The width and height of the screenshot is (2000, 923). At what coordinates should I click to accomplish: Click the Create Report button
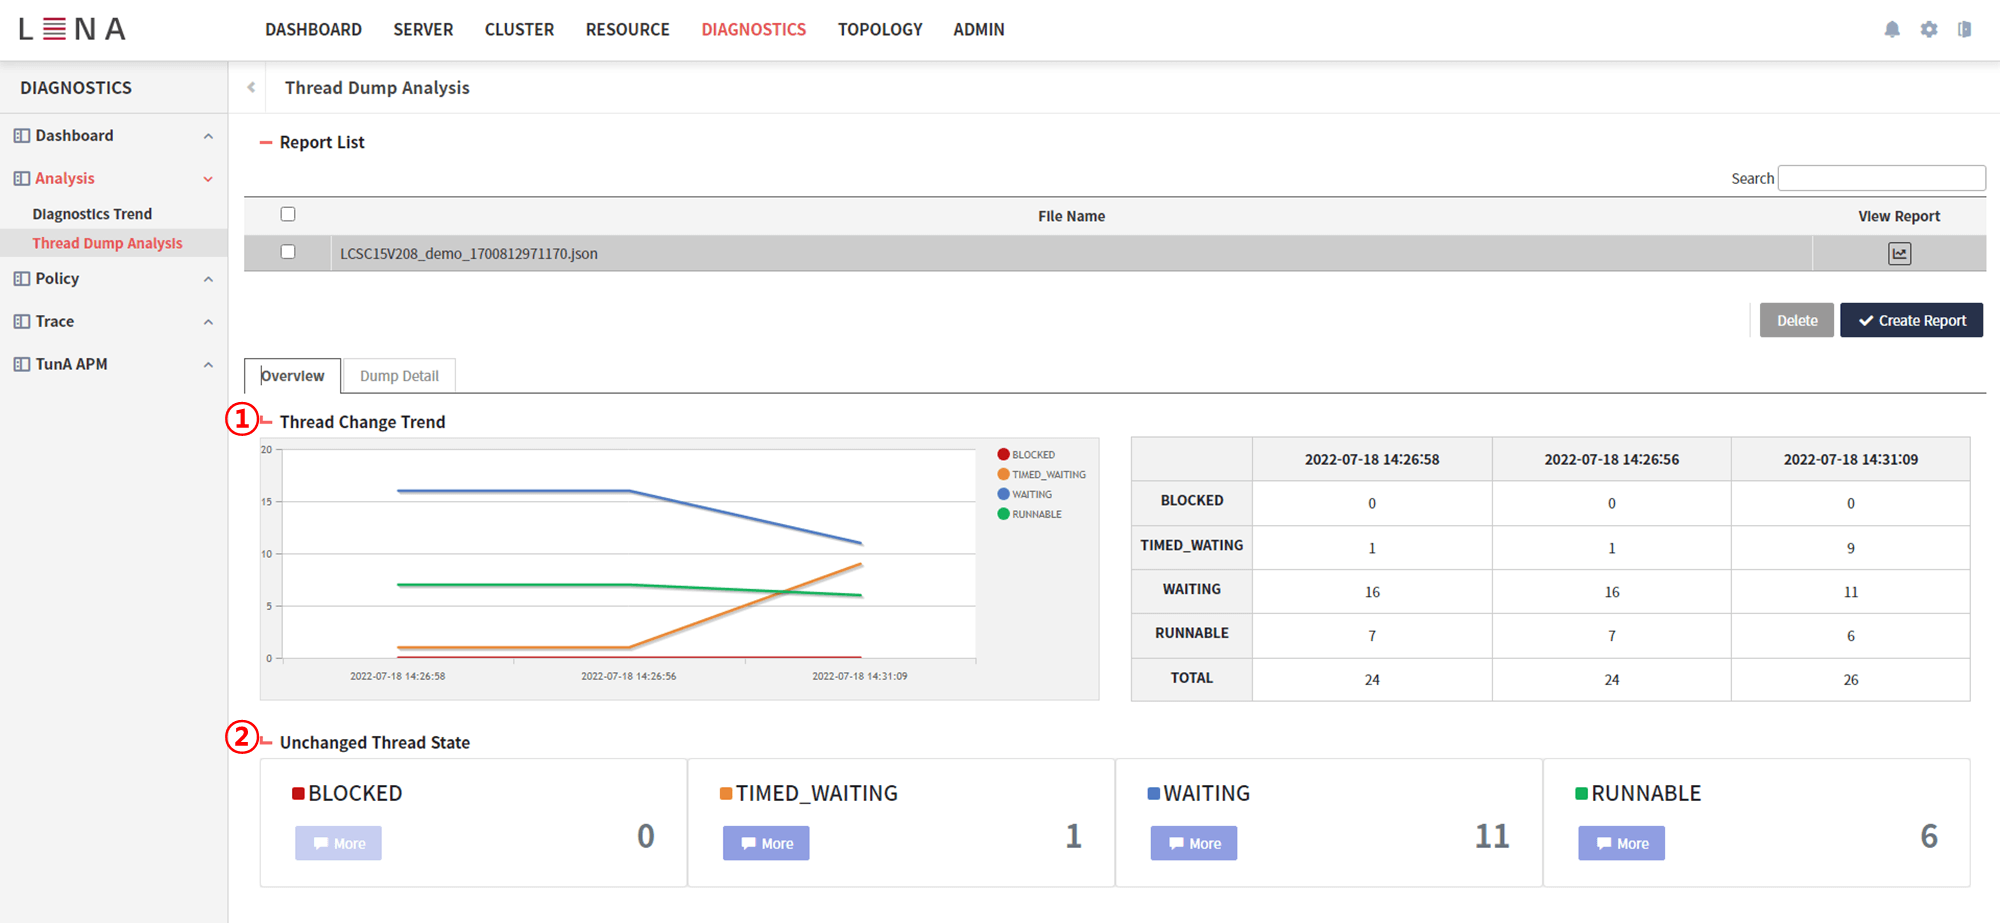[1911, 319]
